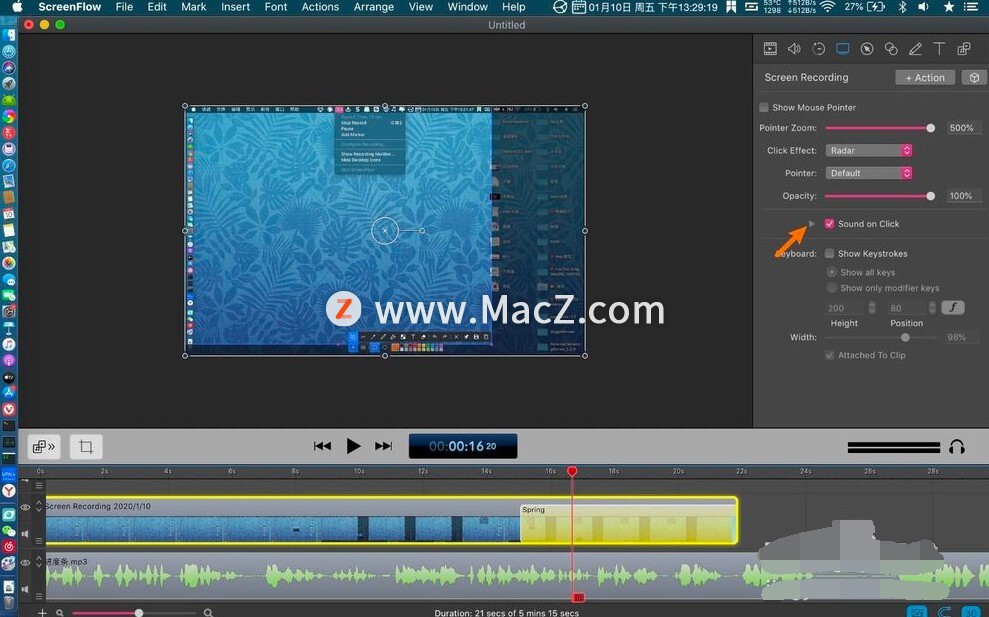Click the Pointer Zoom slider handle

point(930,128)
